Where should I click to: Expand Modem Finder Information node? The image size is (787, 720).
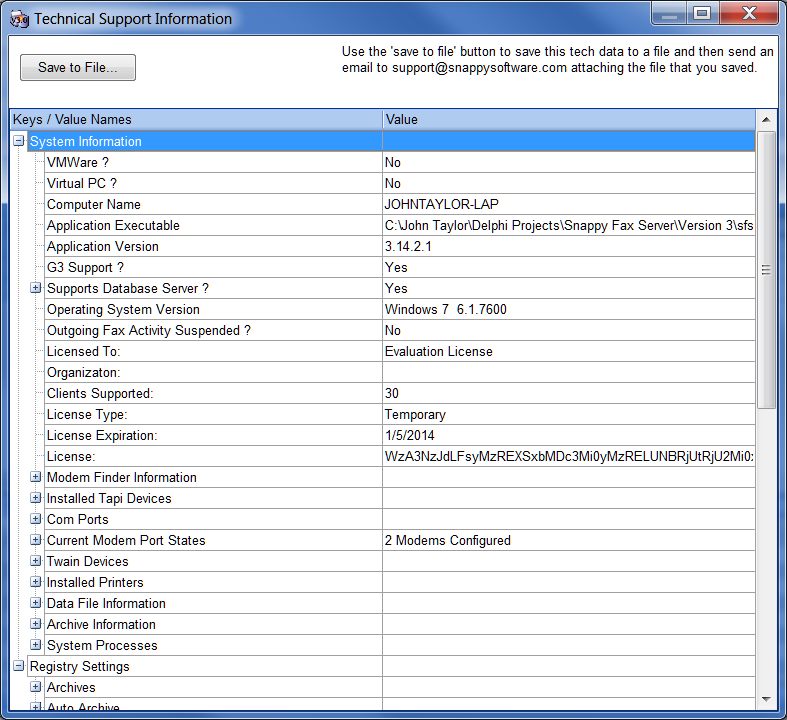(36, 477)
